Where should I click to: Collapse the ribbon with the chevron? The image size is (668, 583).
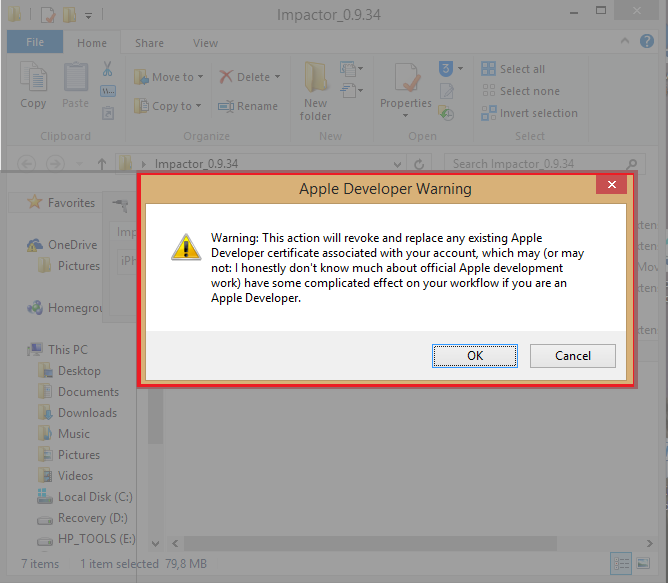tap(625, 41)
